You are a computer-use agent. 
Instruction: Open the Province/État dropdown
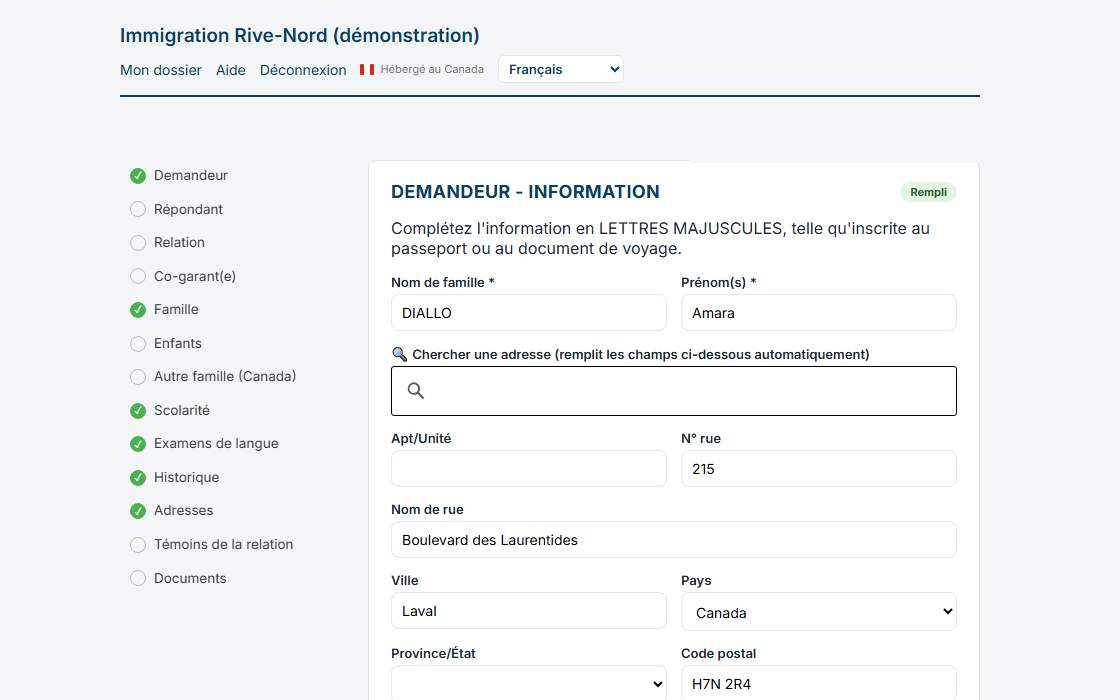pyautogui.click(x=529, y=684)
